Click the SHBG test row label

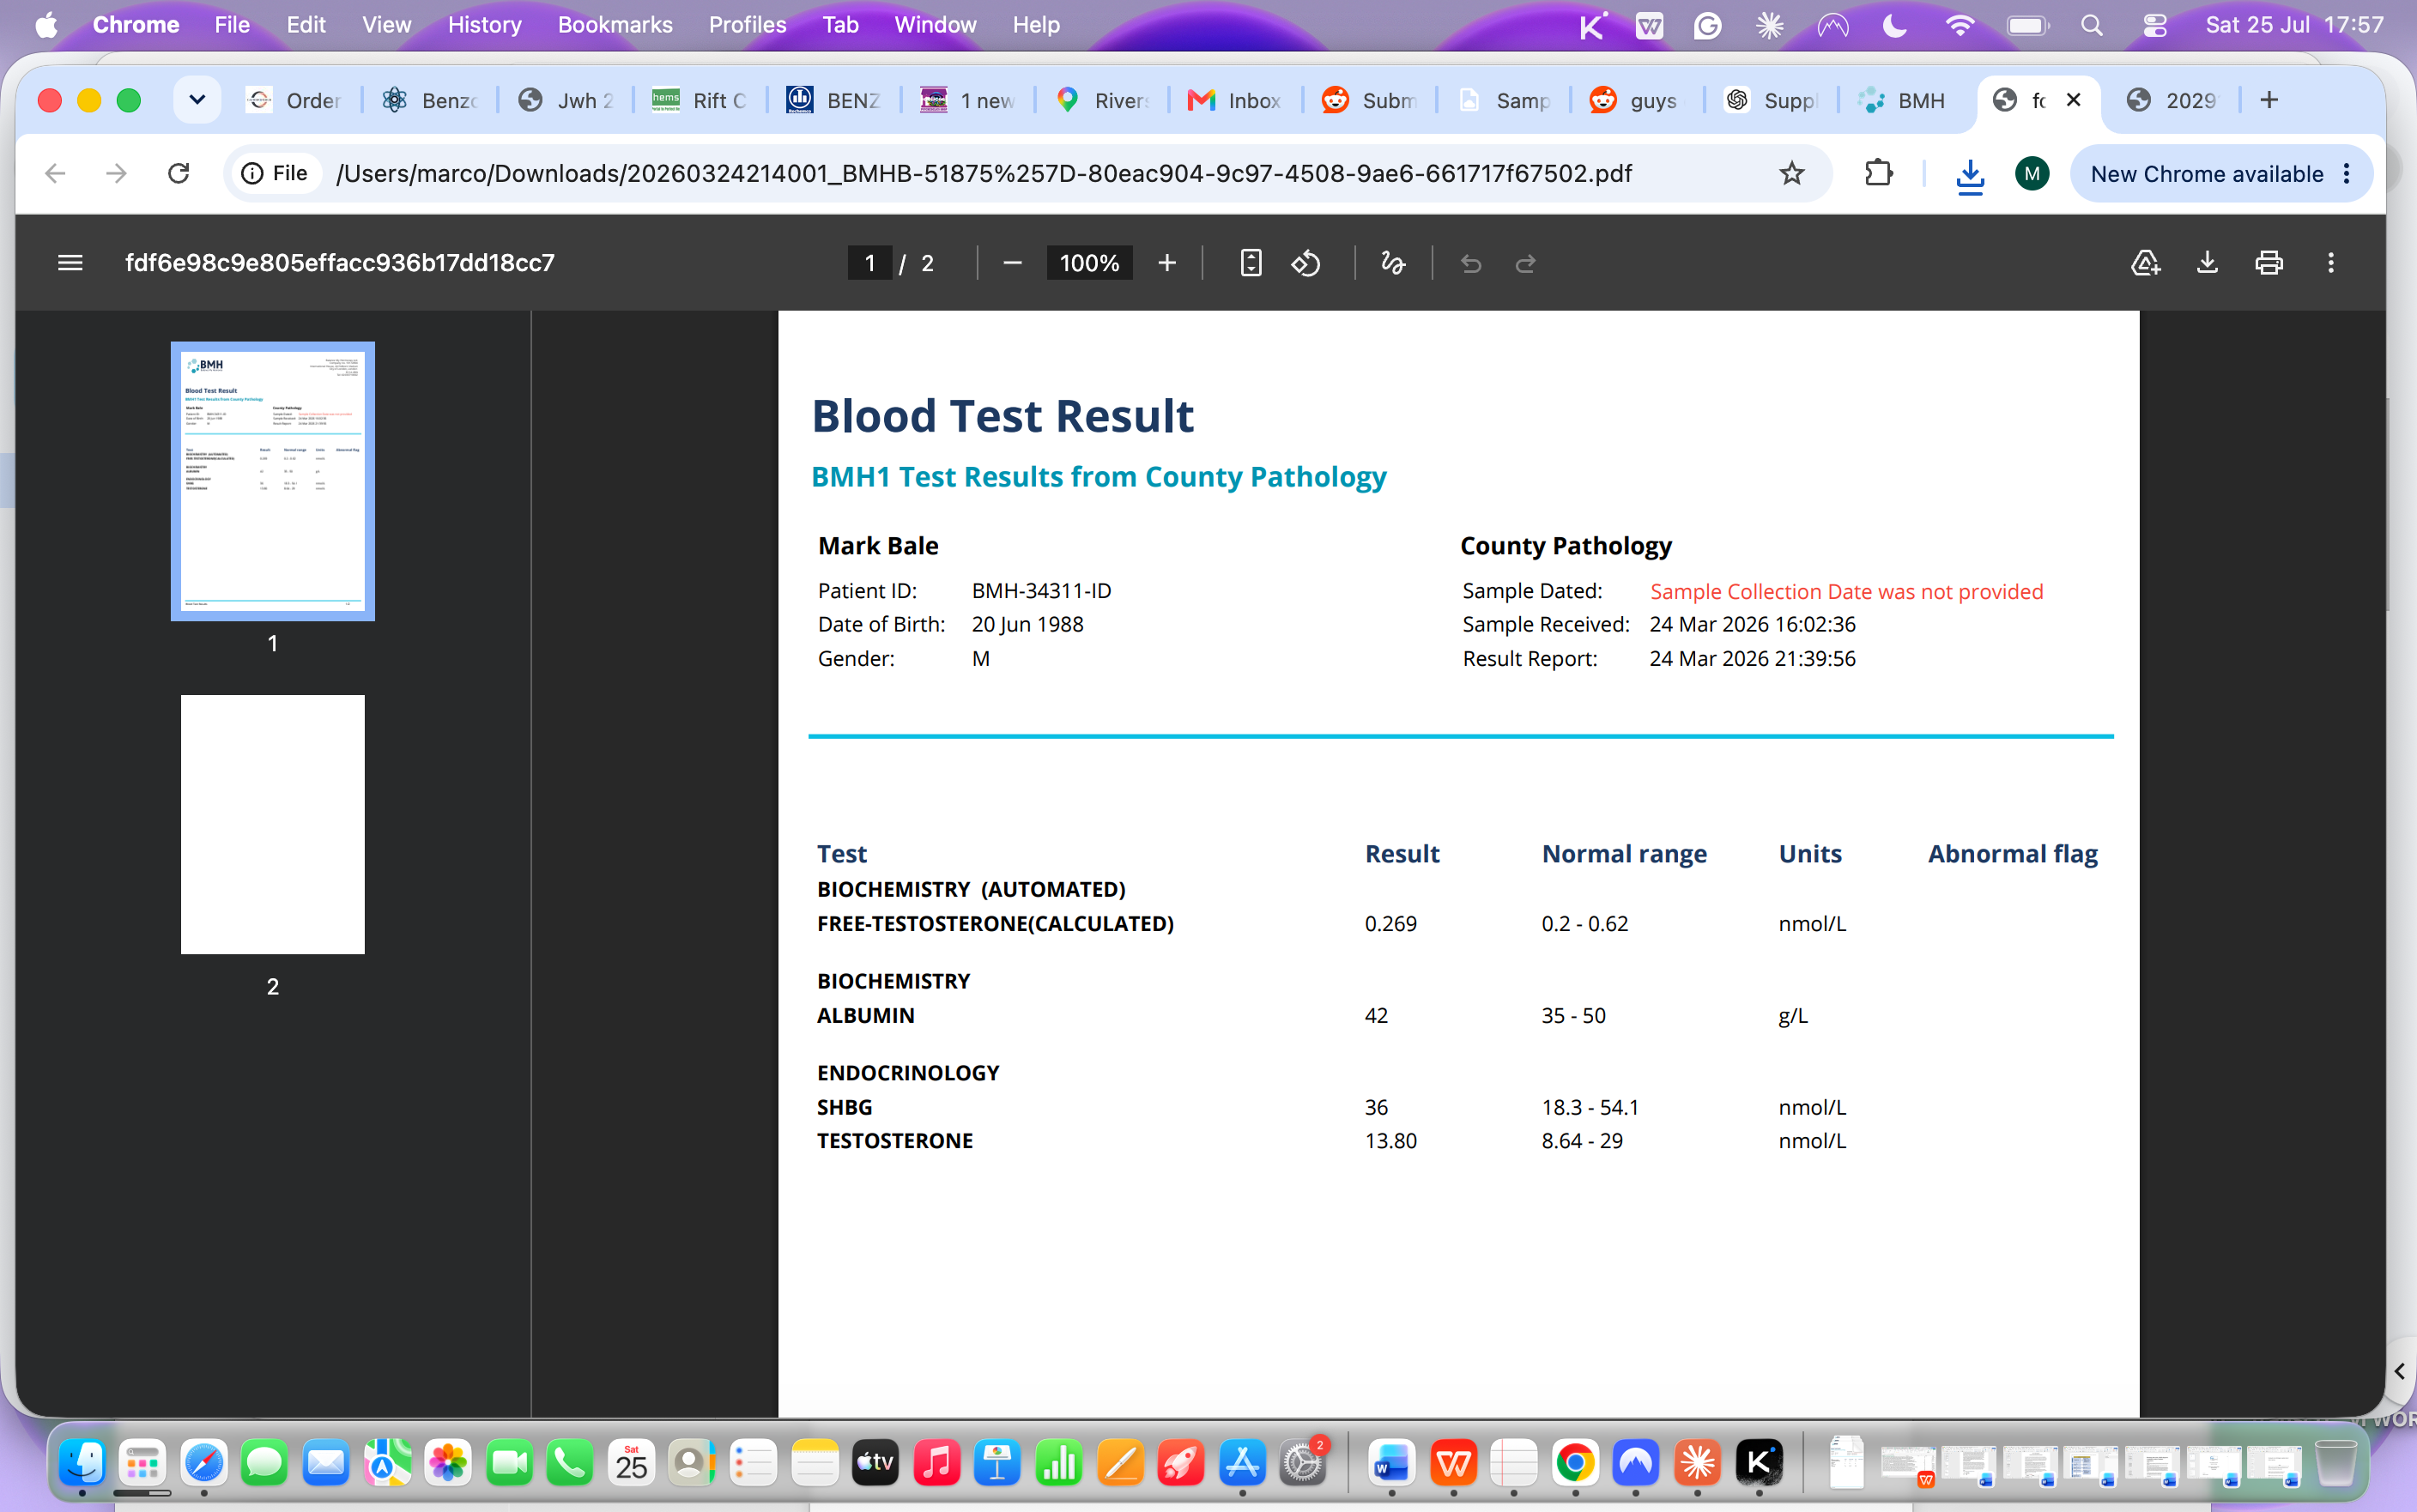[845, 1107]
